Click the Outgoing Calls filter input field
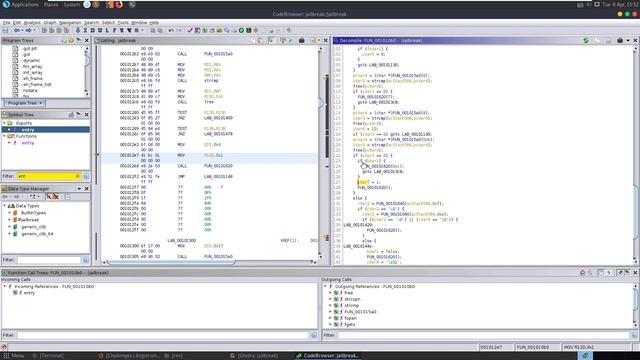The height and width of the screenshot is (360, 640). [x=484, y=335]
